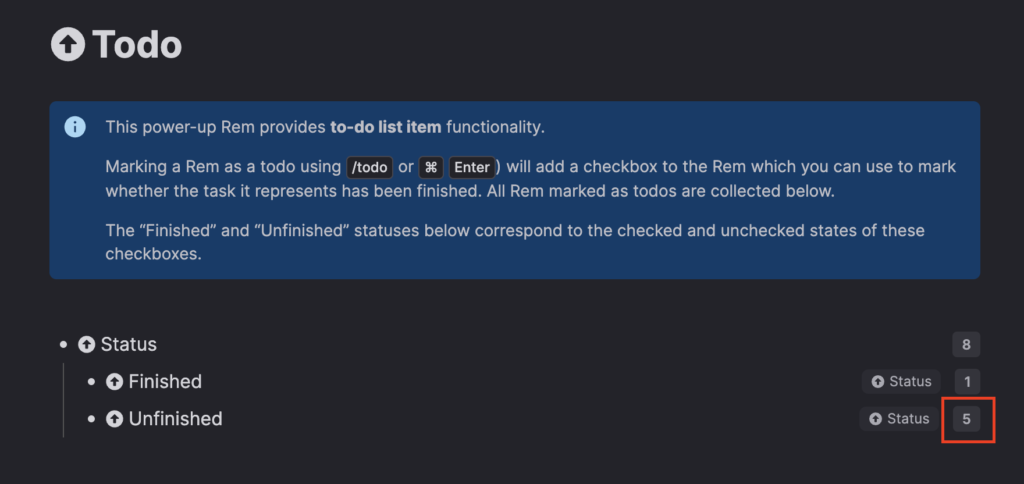1024x484 pixels.
Task: Click the Todo page title text
Action: pyautogui.click(x=137, y=45)
